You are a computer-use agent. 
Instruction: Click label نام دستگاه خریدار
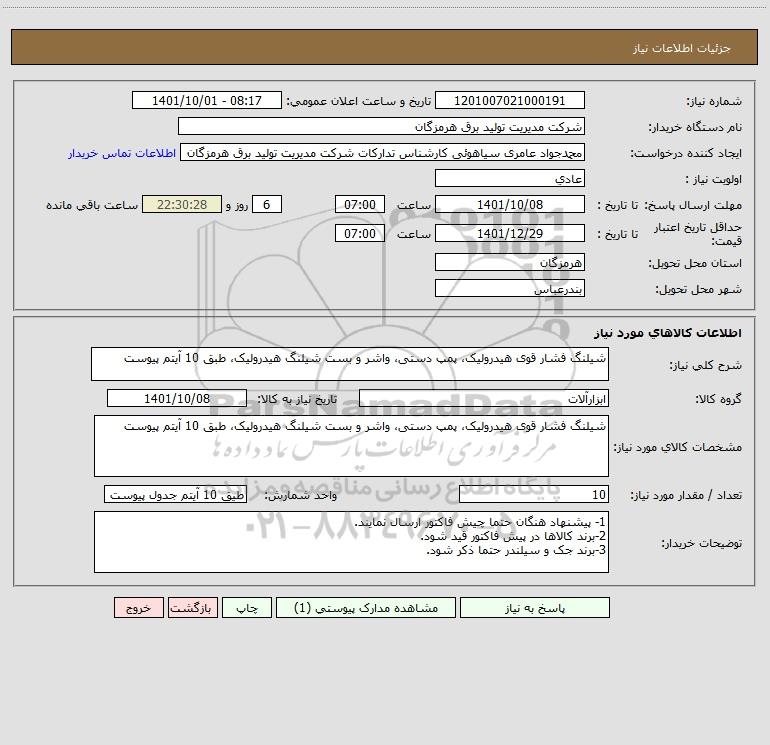click(x=695, y=127)
